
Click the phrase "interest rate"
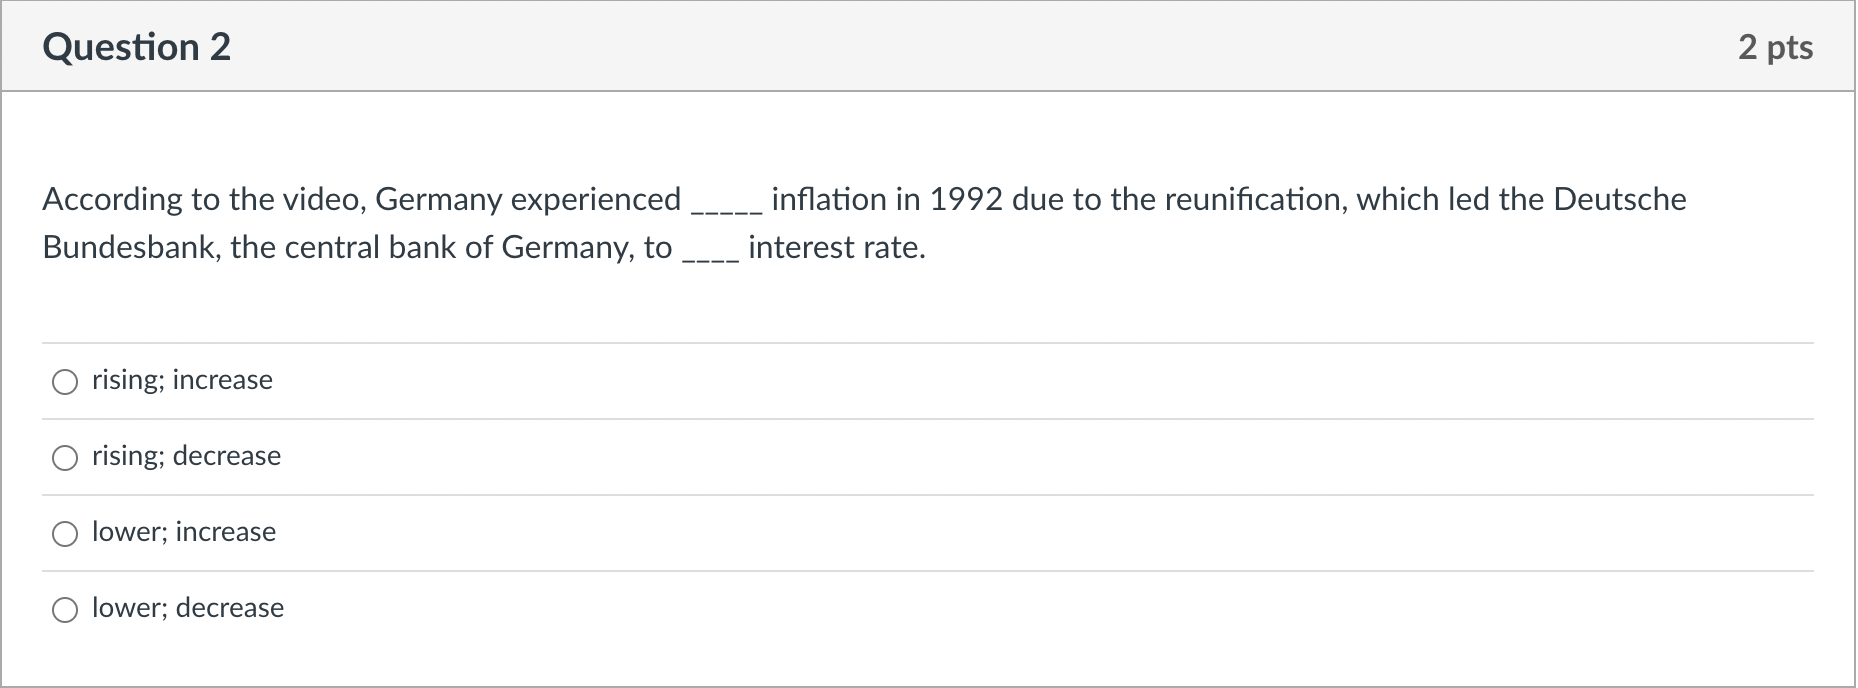click(x=835, y=247)
